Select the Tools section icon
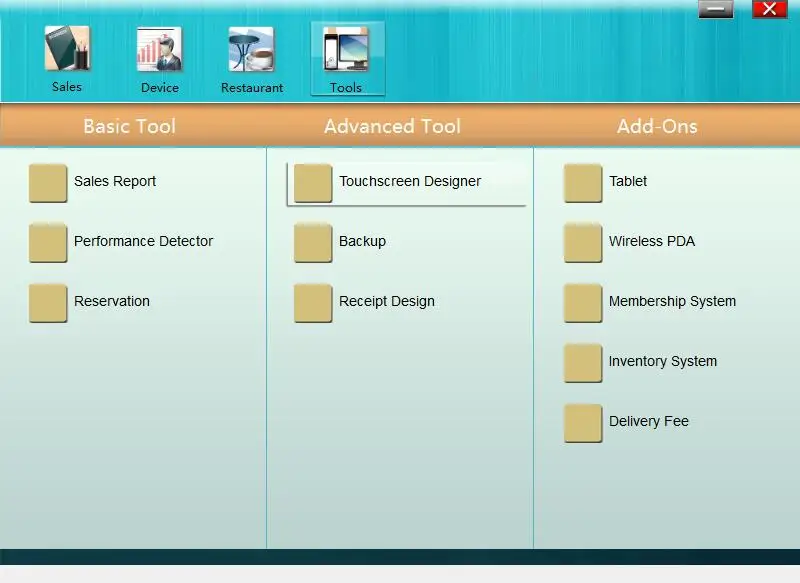Image resolution: width=800 pixels, height=583 pixels. click(346, 49)
